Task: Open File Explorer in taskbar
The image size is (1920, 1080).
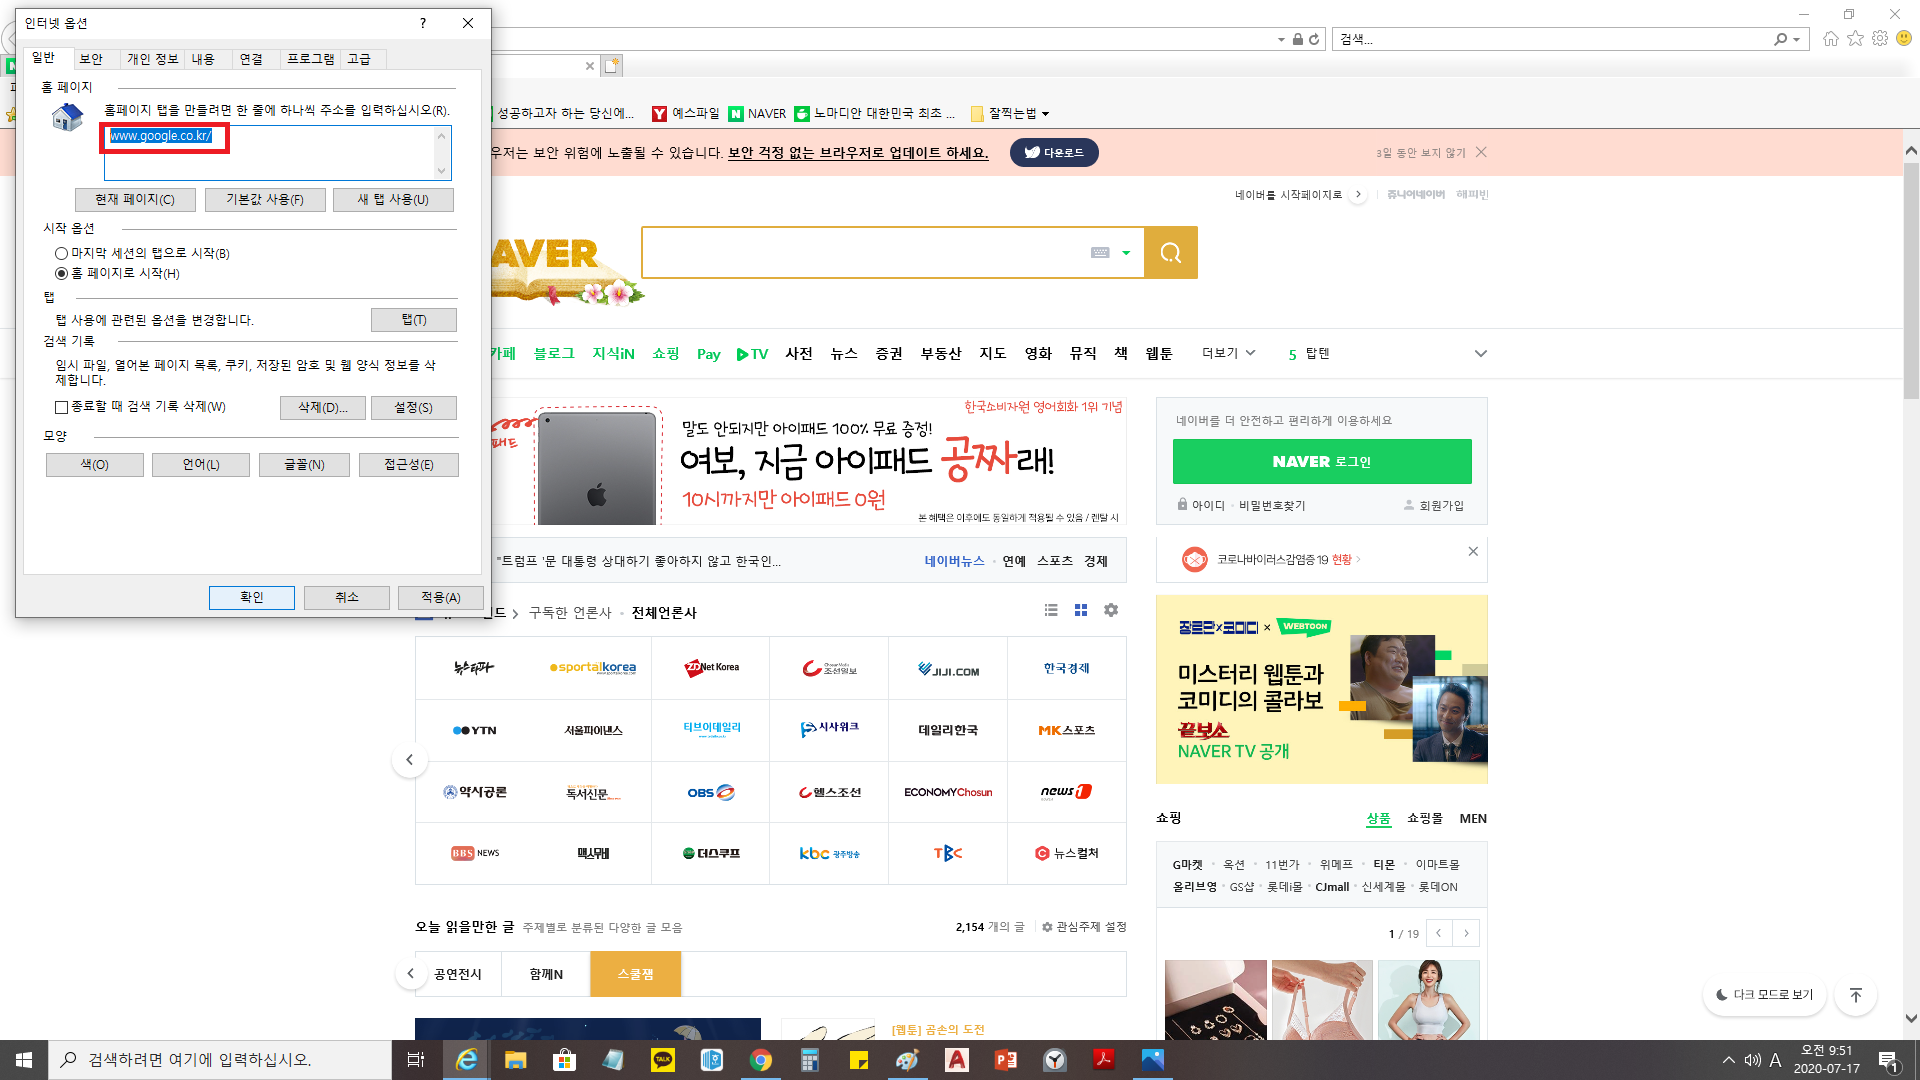Action: pyautogui.click(x=515, y=1060)
